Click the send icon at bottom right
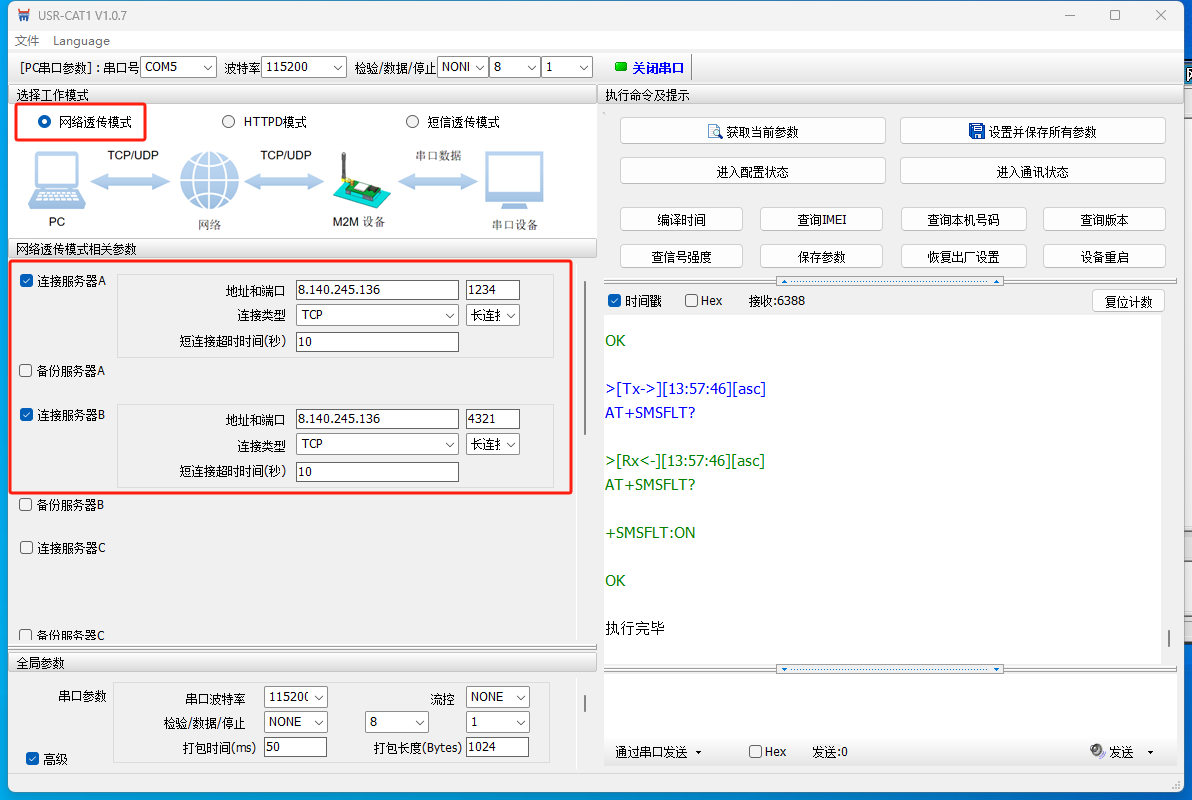Screen dimensions: 1192x800 (x=1097, y=752)
